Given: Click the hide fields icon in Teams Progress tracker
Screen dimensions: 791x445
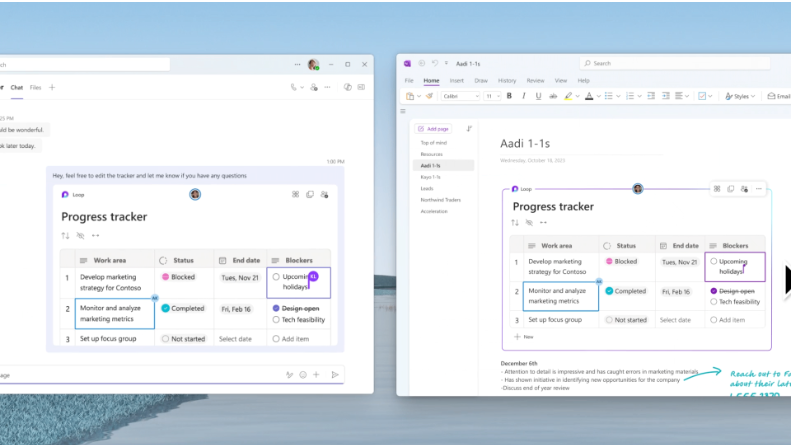Looking at the screenshot, I should pos(80,236).
